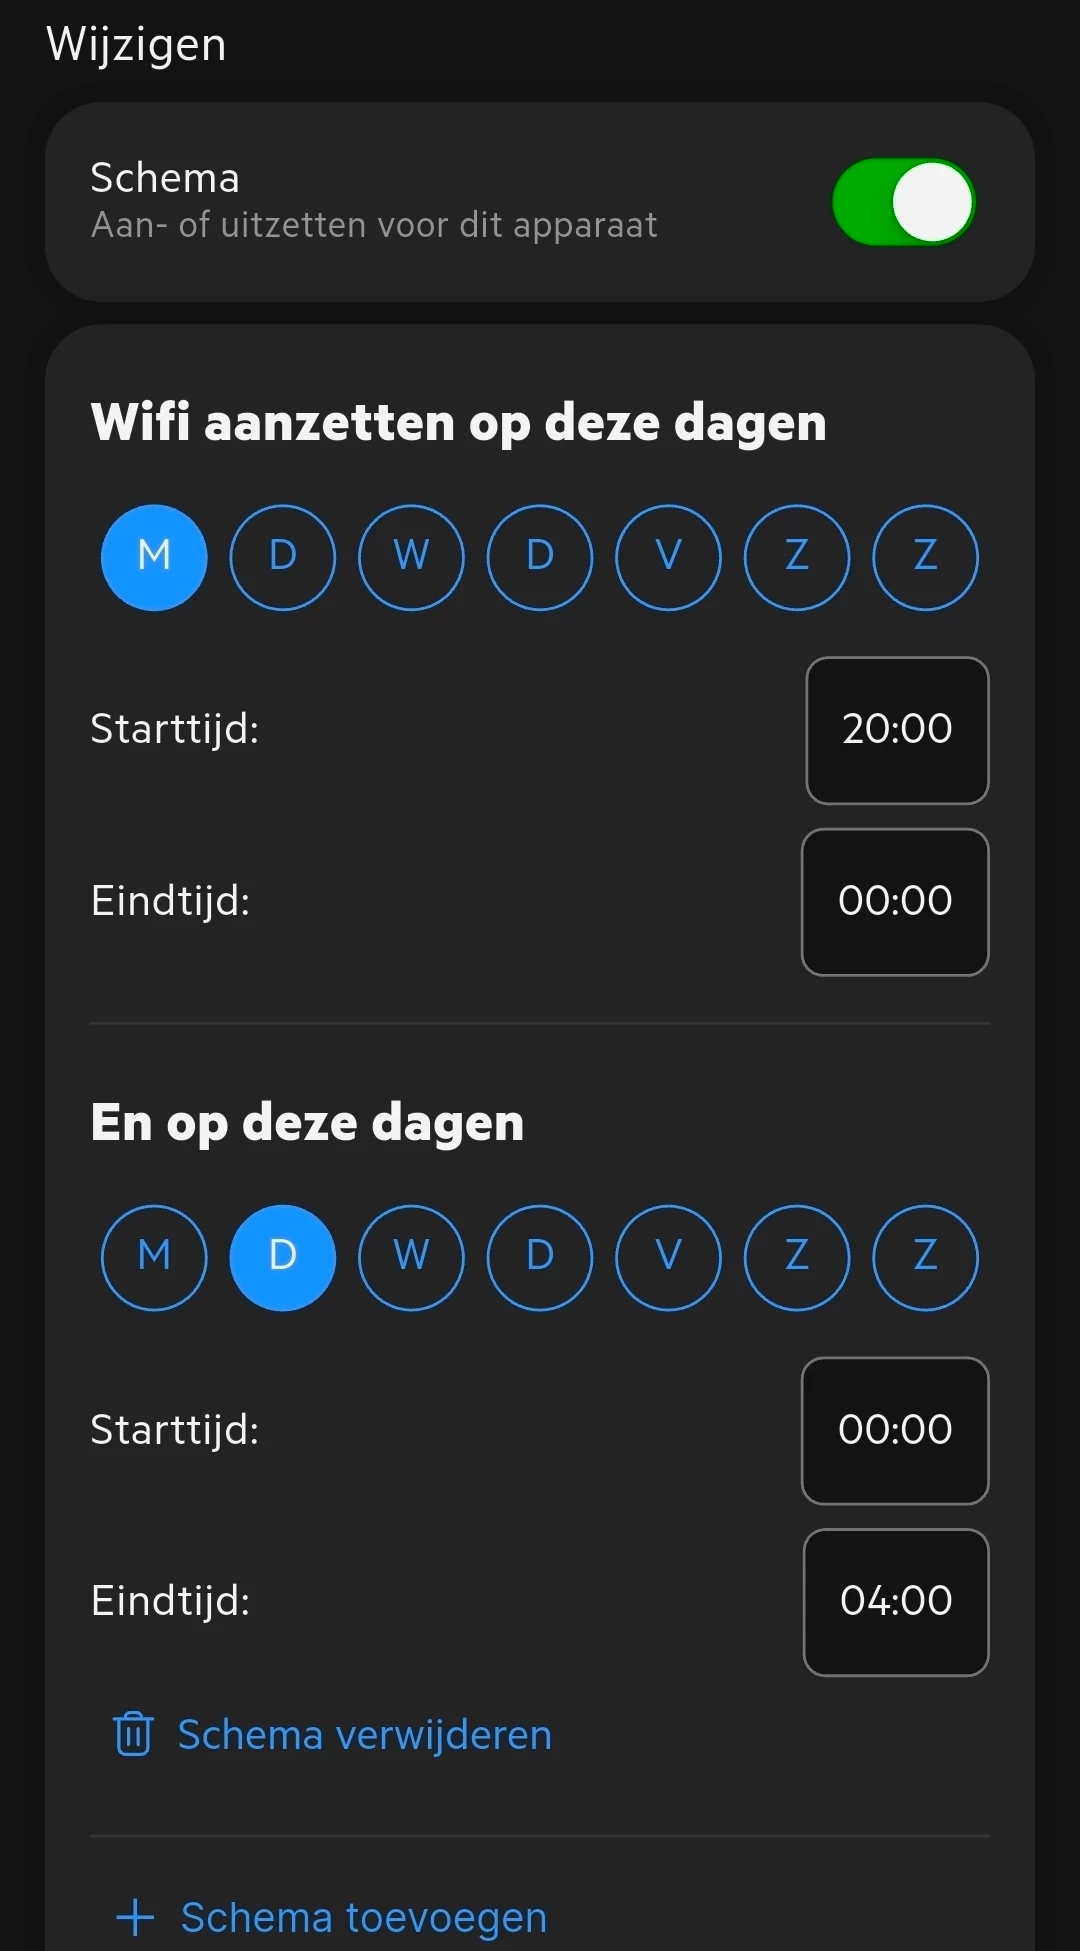
Task: Enable Friday in the first schedule
Action: (668, 557)
